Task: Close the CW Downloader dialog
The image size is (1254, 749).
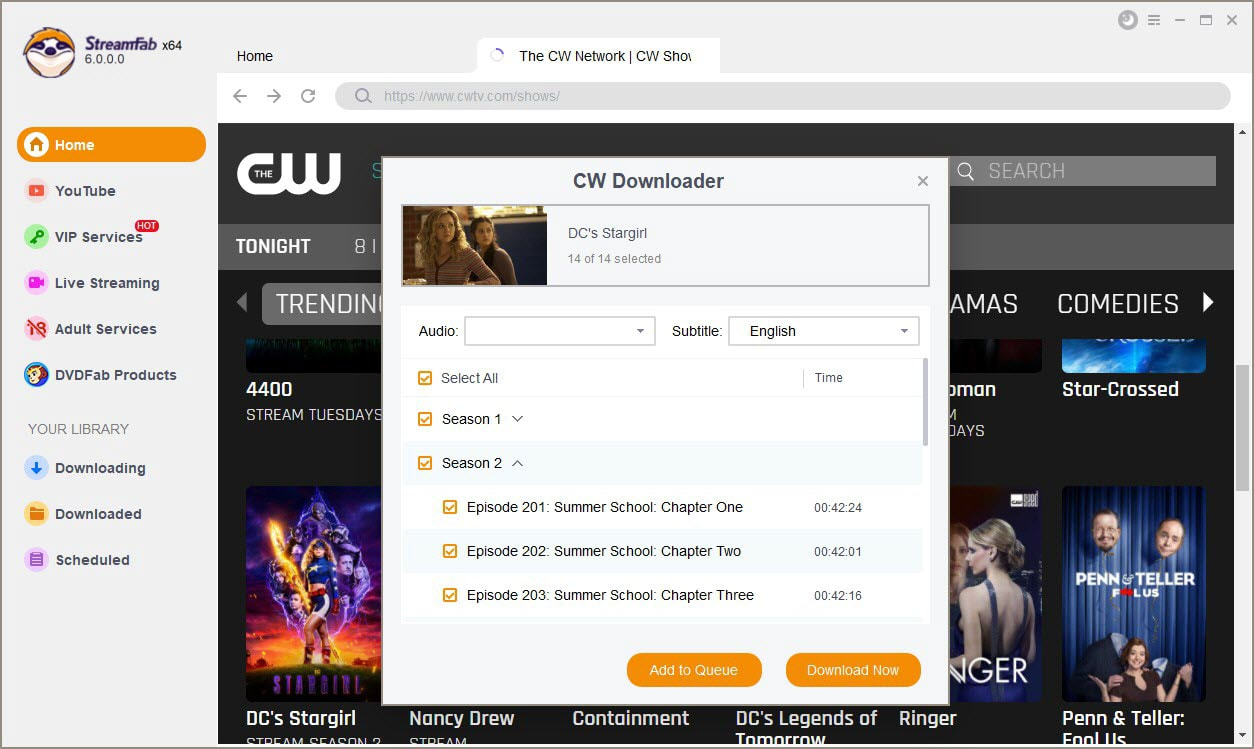Action: pyautogui.click(x=923, y=181)
